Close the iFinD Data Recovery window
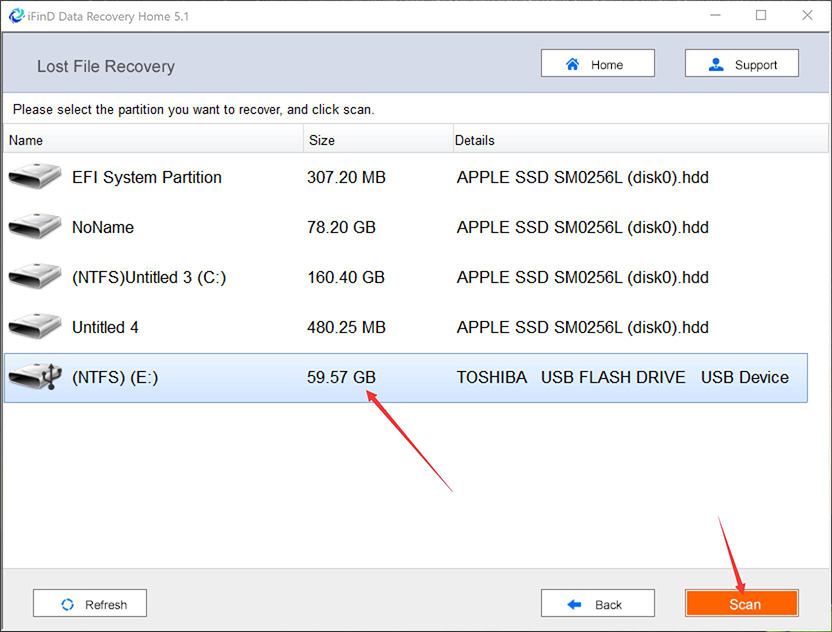The image size is (832, 632). pos(807,15)
